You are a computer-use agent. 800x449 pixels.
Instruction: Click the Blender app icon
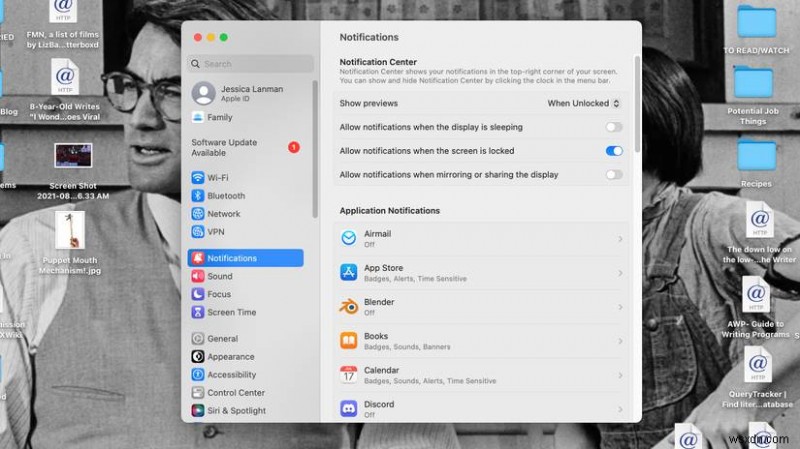coord(349,307)
